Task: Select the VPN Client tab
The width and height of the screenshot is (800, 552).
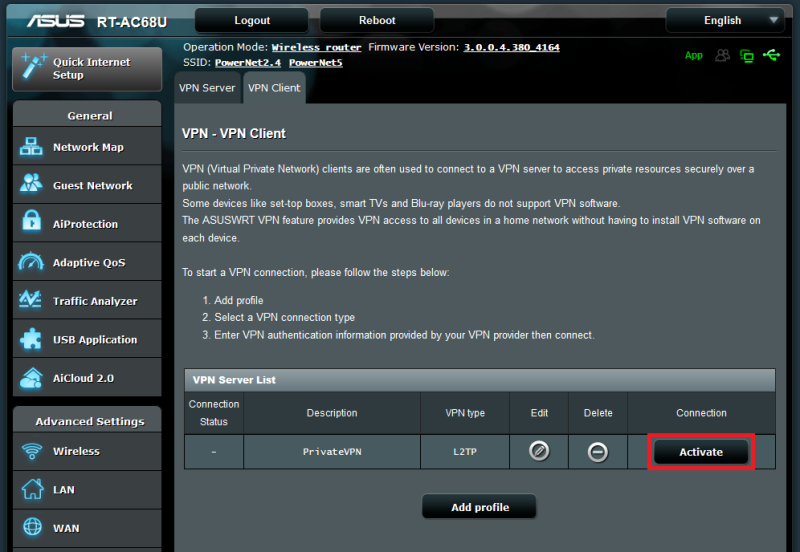Action: (274, 88)
